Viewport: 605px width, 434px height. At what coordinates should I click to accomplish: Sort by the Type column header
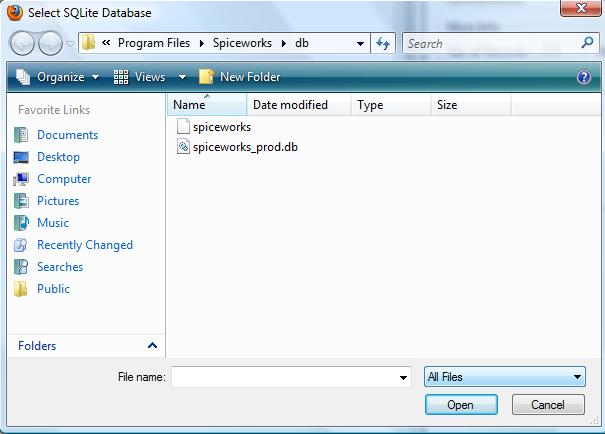tap(391, 105)
